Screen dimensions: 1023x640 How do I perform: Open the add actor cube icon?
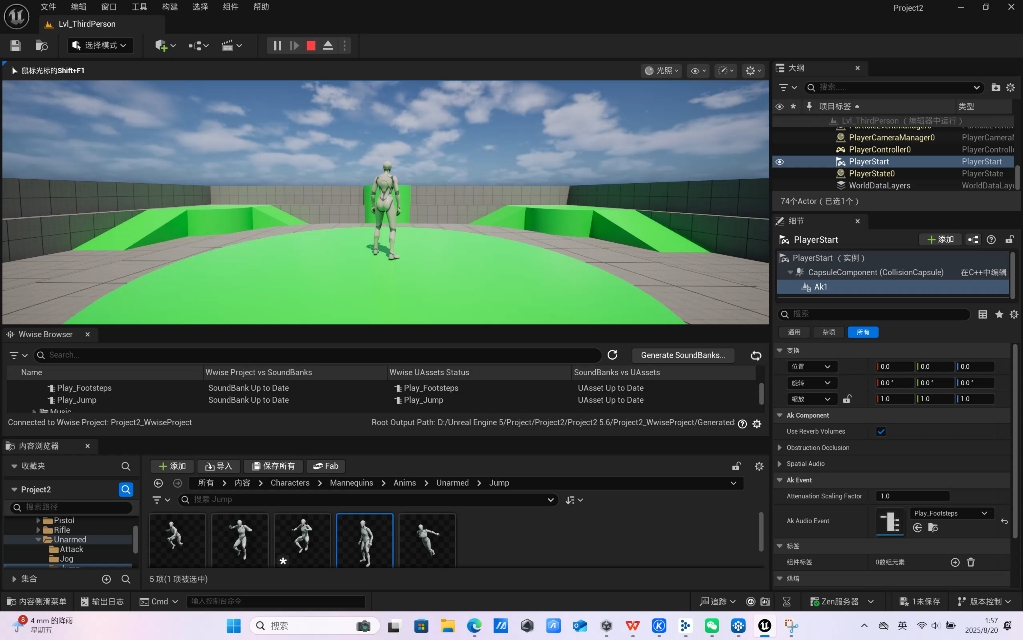(165, 46)
